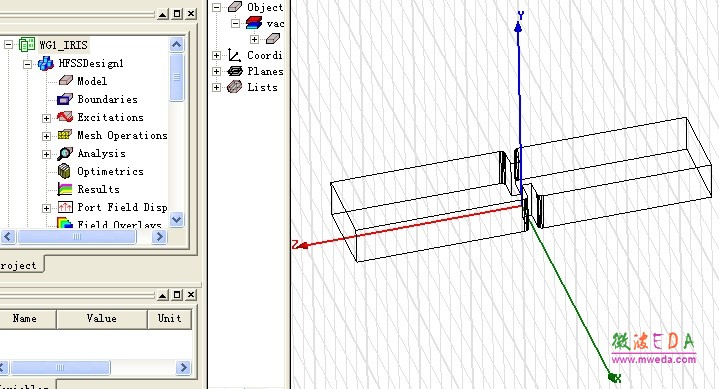This screenshot has width=719, height=389.
Task: Click the Optimetrics icon
Action: click(x=65, y=171)
